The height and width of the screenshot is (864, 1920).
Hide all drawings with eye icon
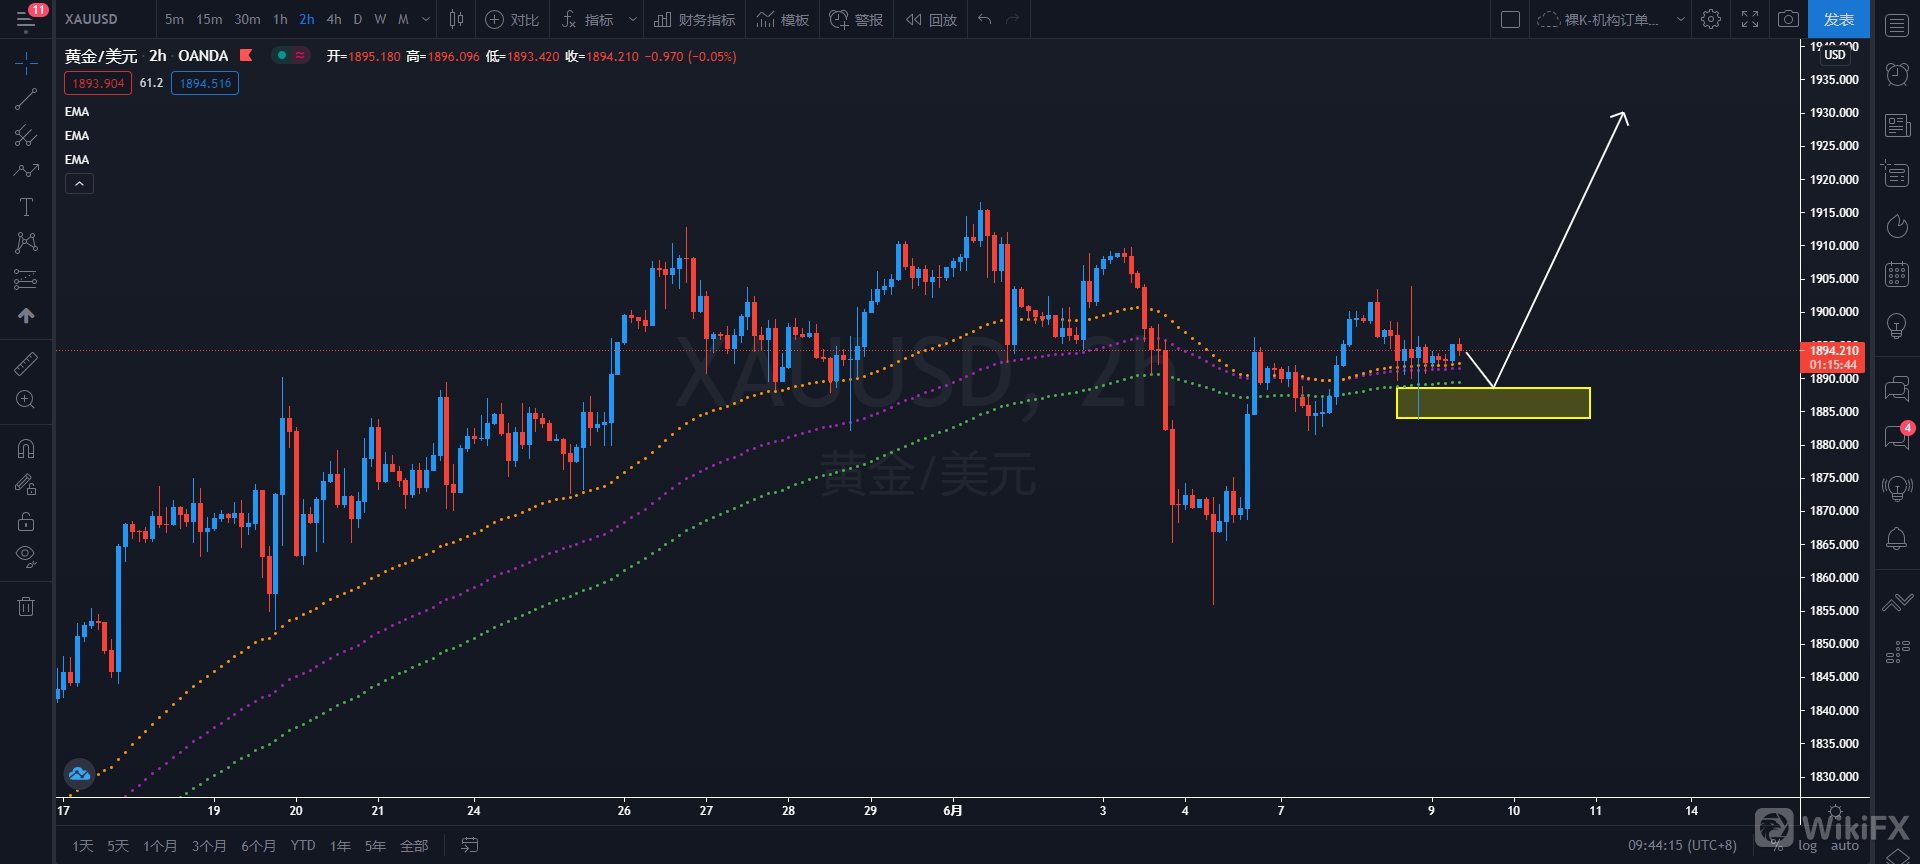click(26, 556)
